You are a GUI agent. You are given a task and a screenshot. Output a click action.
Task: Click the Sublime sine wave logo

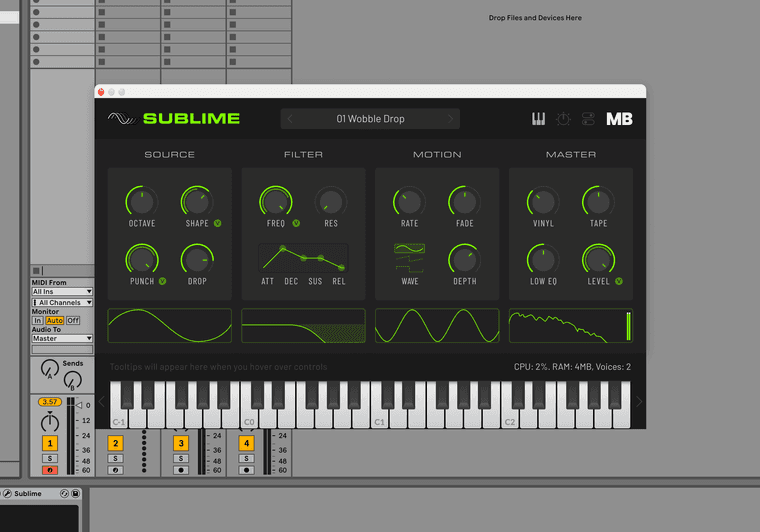pyautogui.click(x=120, y=119)
